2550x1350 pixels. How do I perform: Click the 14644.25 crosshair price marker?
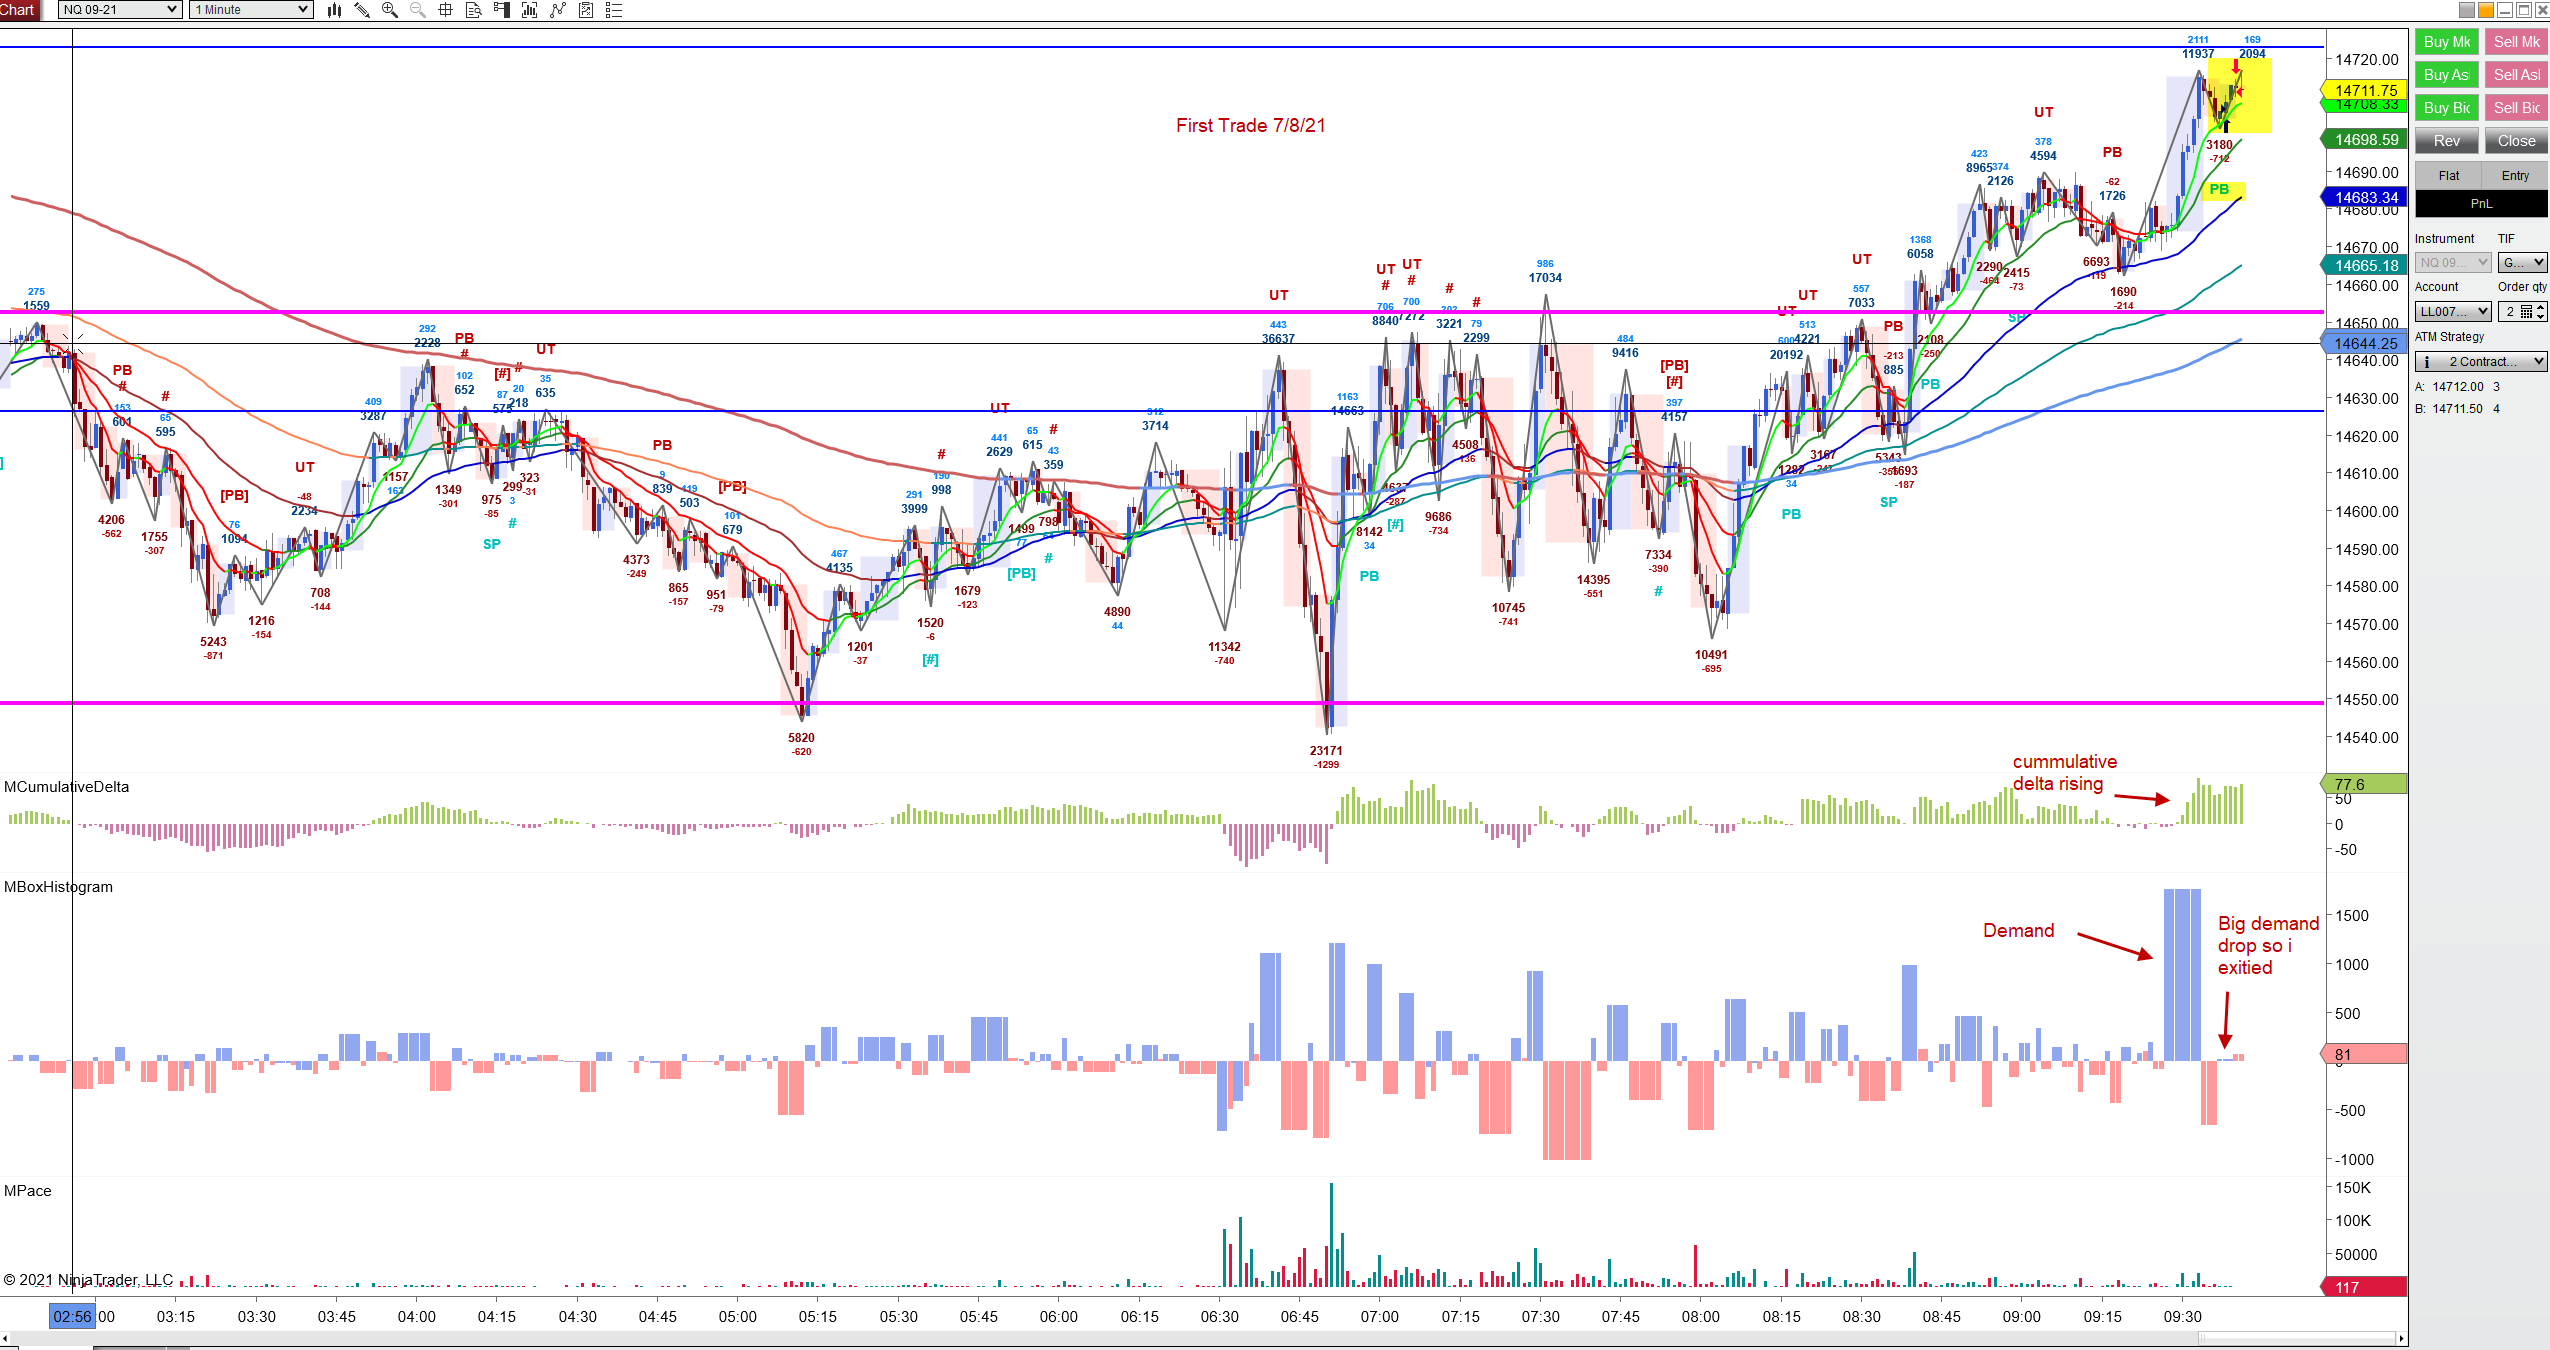tap(2363, 344)
